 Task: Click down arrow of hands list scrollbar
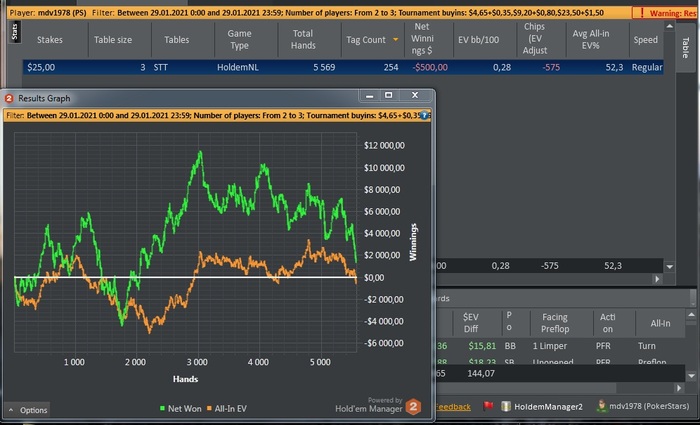(691, 376)
